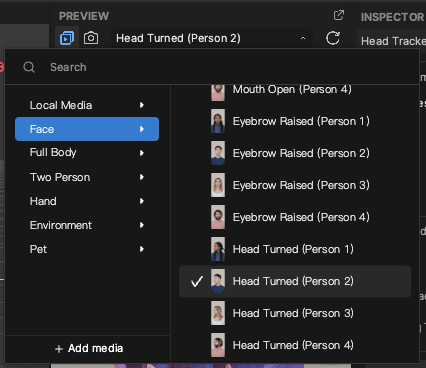Open the Face category
Screen dimensions: 426x368
tap(87, 129)
